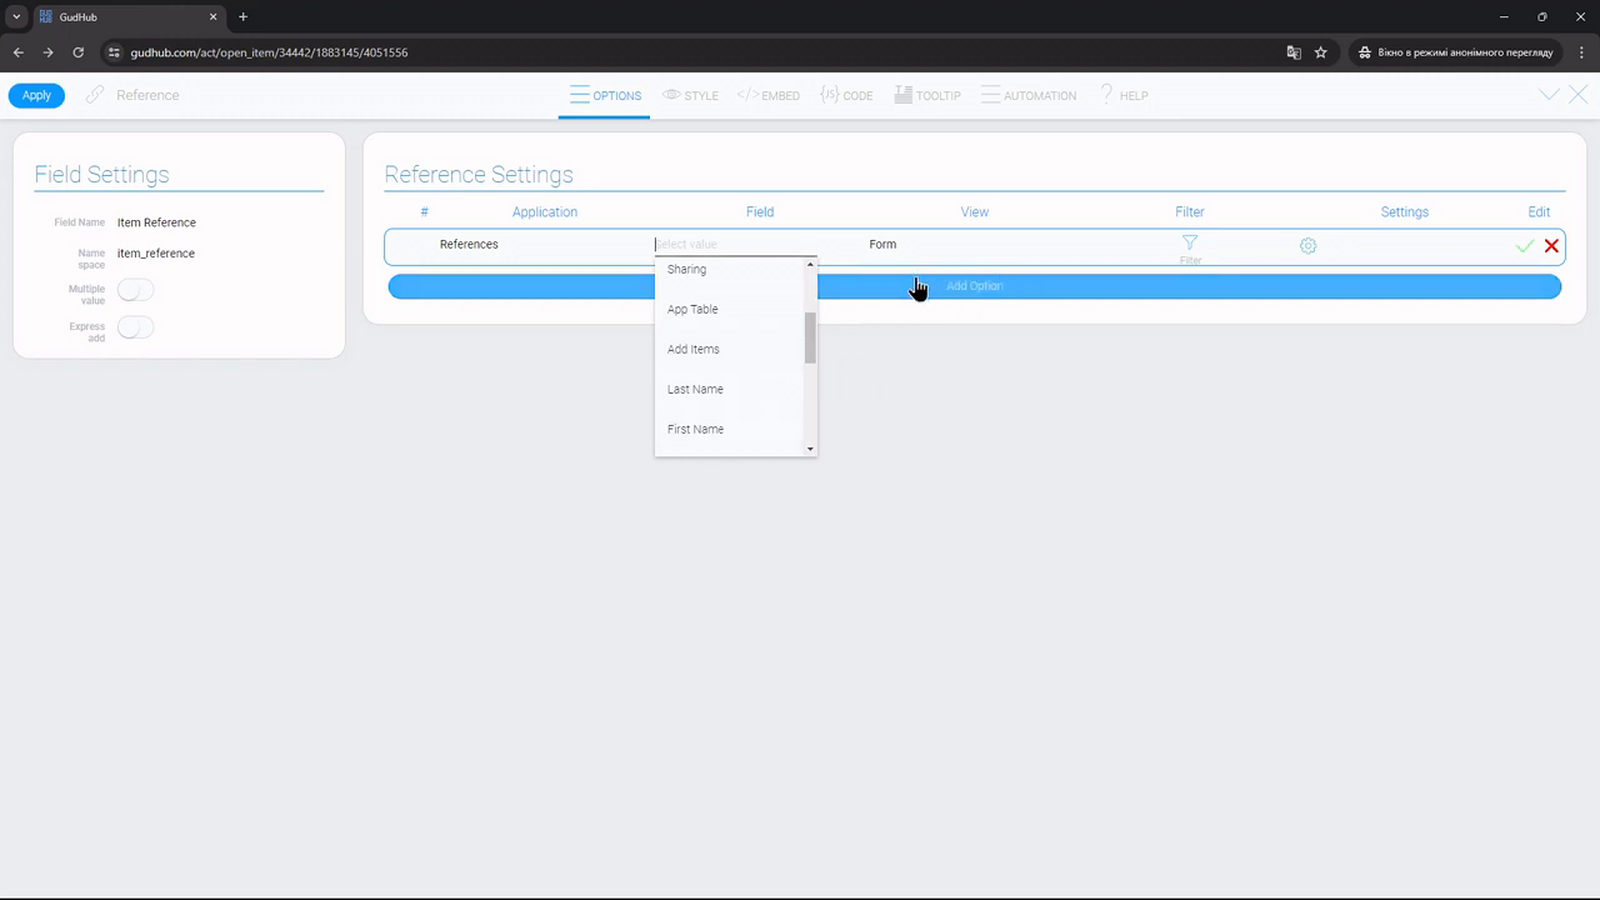Open the TOOLTIP tab
The width and height of the screenshot is (1600, 900).
click(927, 95)
